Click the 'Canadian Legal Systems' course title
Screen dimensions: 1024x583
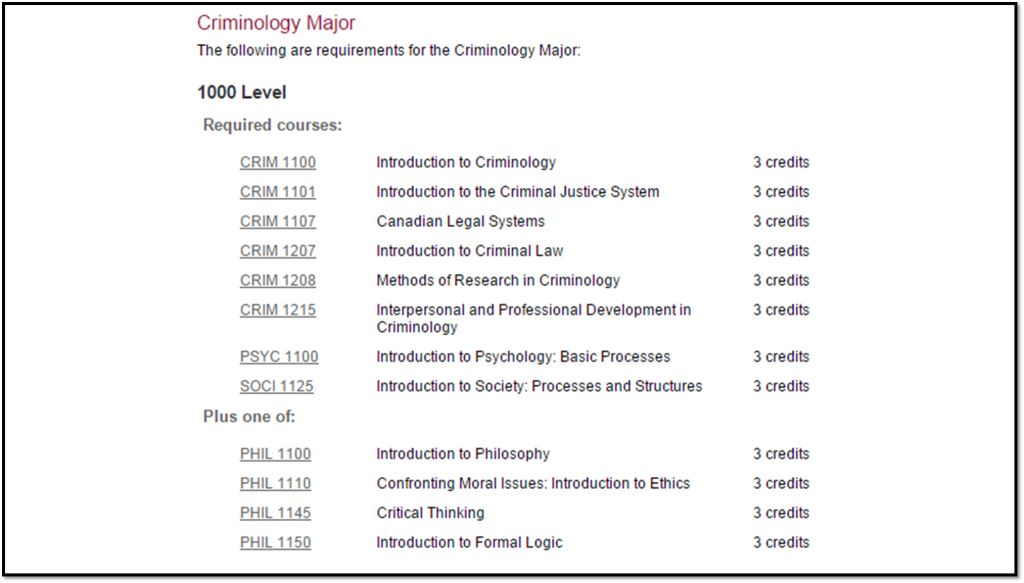(460, 222)
